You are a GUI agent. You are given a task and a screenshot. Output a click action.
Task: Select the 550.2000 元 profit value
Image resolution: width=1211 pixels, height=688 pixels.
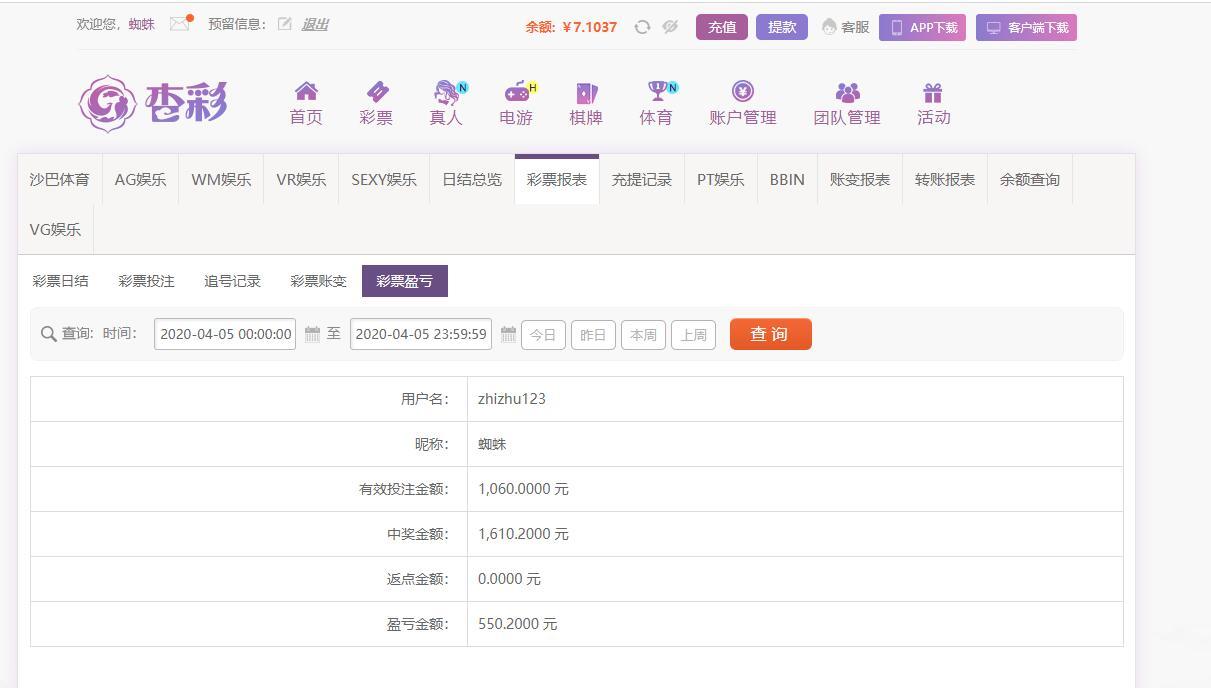pos(518,624)
